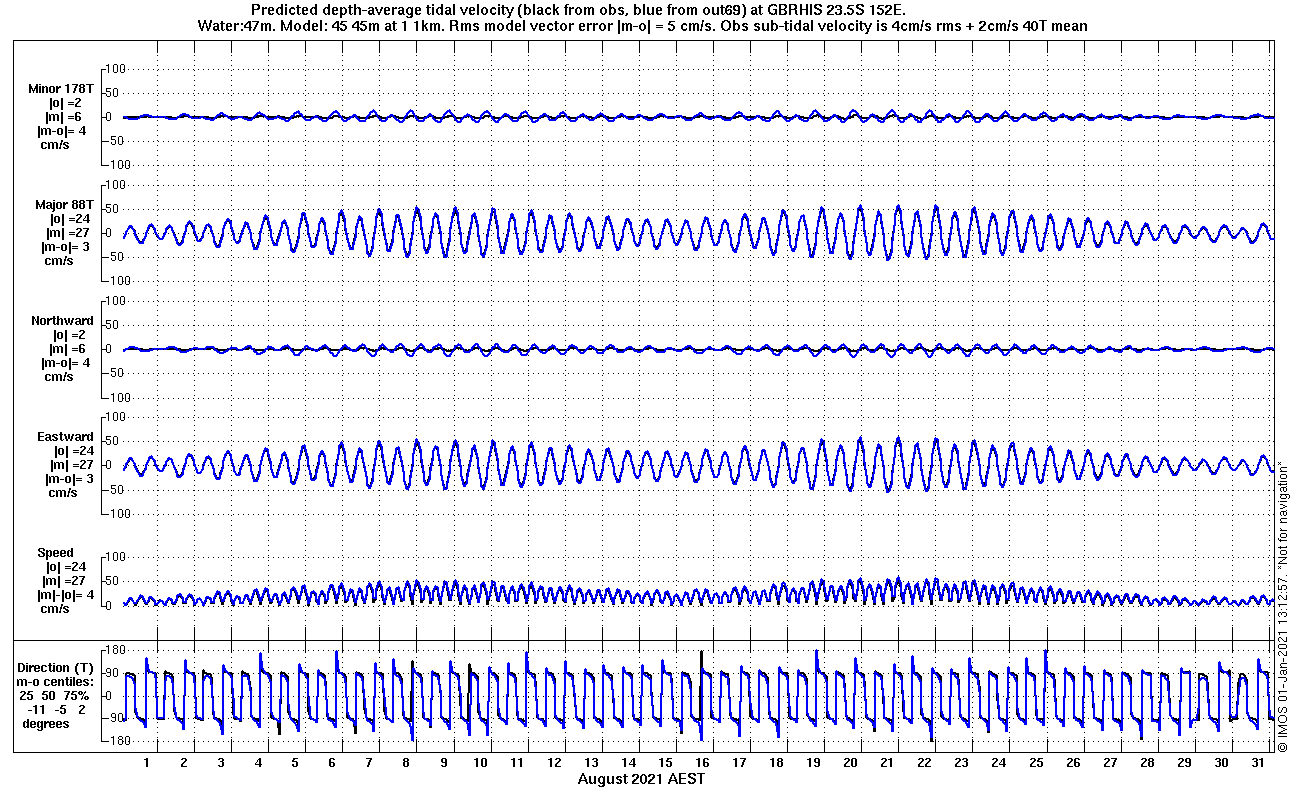Click the "-11 -5 2" centile values
Viewport: 1300px width, 800px height.
pyautogui.click(x=58, y=709)
